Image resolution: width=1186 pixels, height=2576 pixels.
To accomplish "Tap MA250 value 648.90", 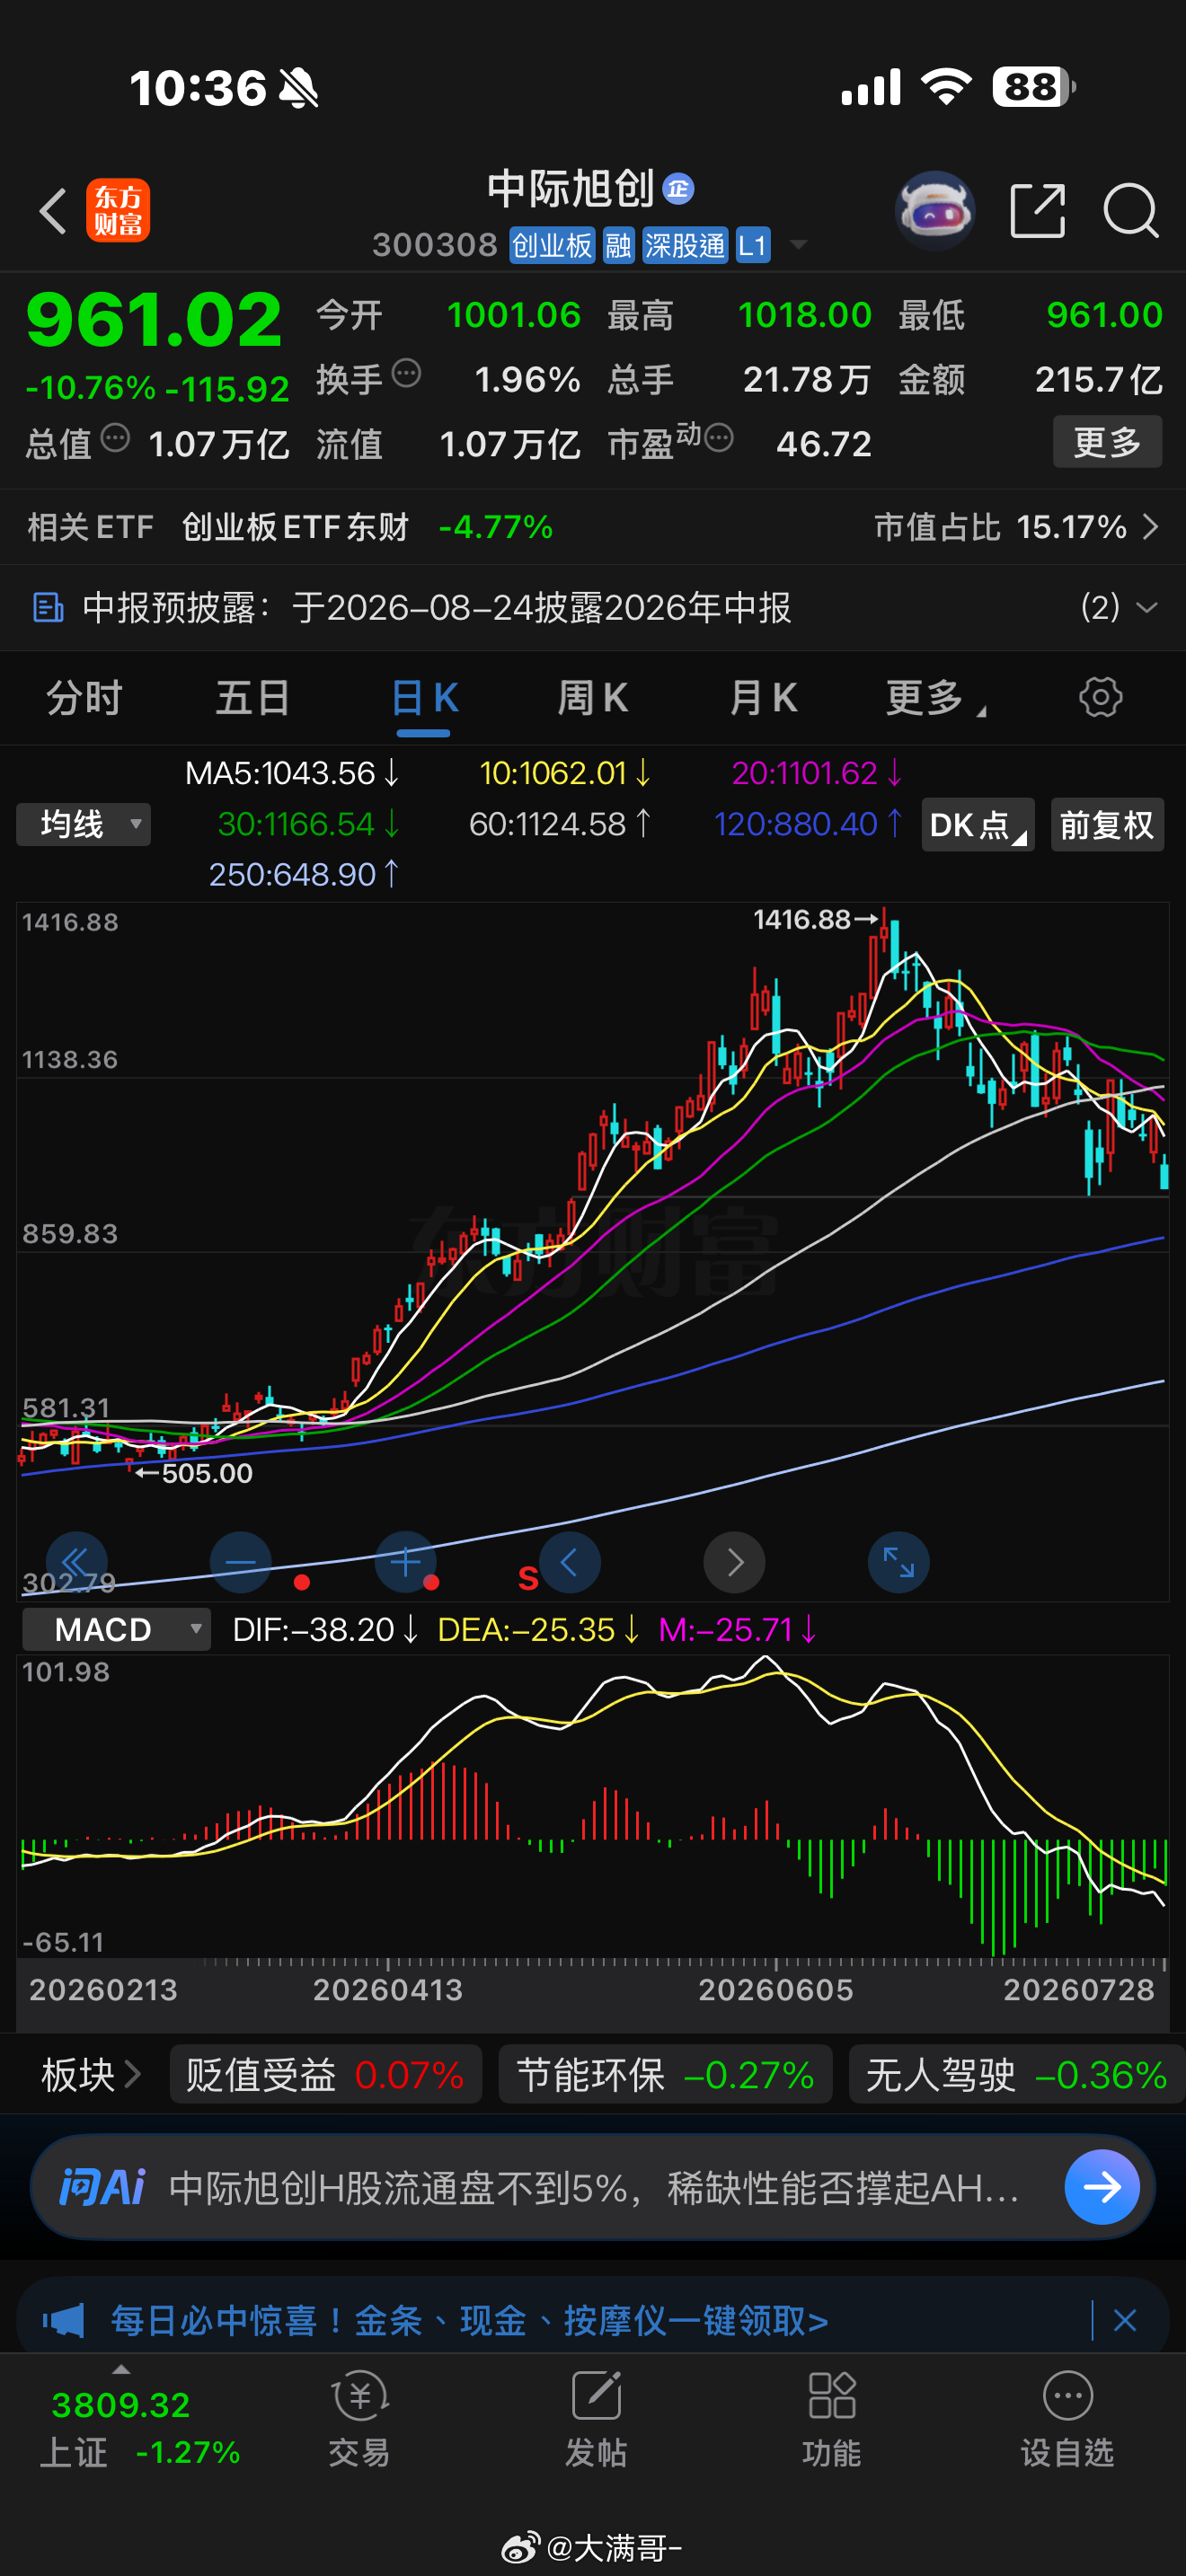I will 304,874.
